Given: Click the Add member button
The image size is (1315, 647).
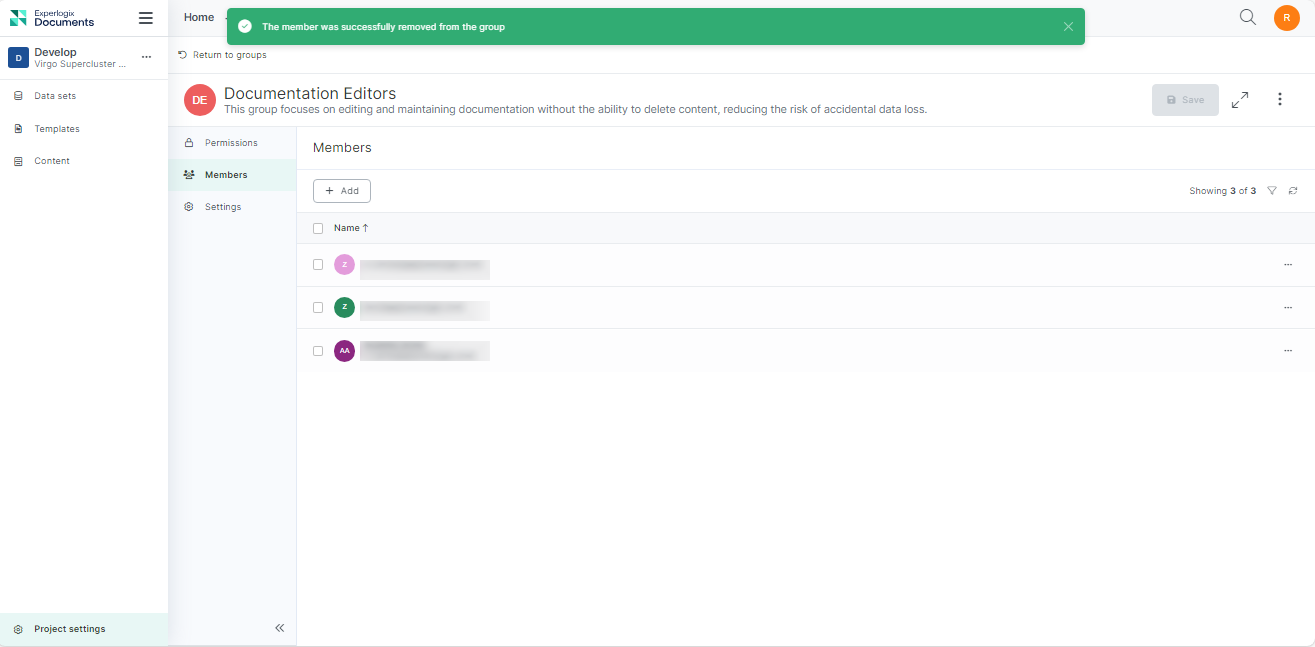Looking at the screenshot, I should coord(342,191).
